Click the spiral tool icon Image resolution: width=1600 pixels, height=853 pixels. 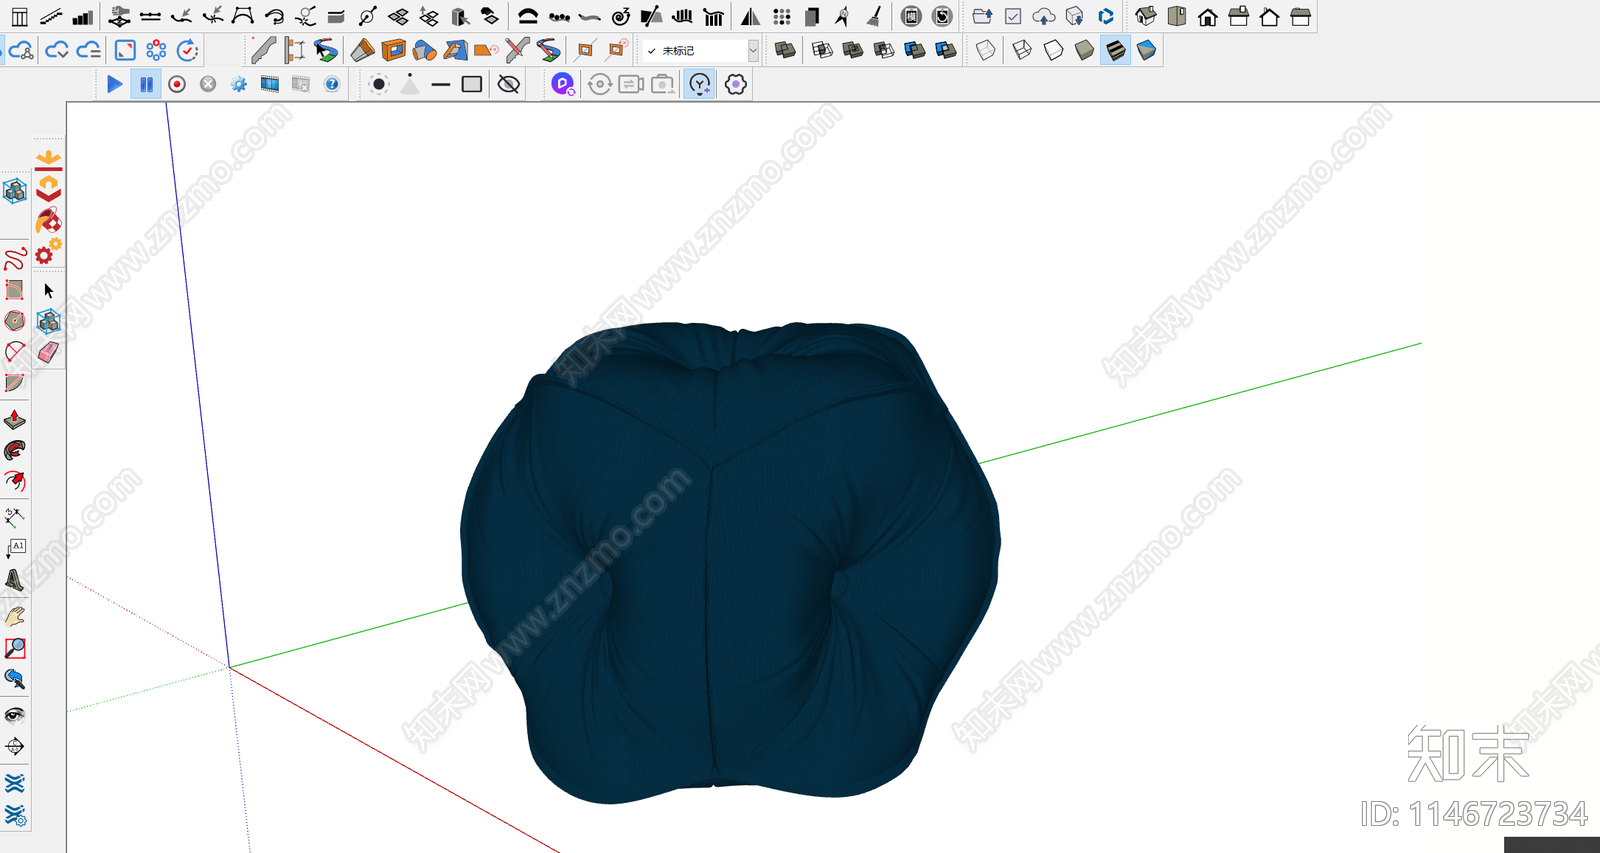click(x=621, y=17)
